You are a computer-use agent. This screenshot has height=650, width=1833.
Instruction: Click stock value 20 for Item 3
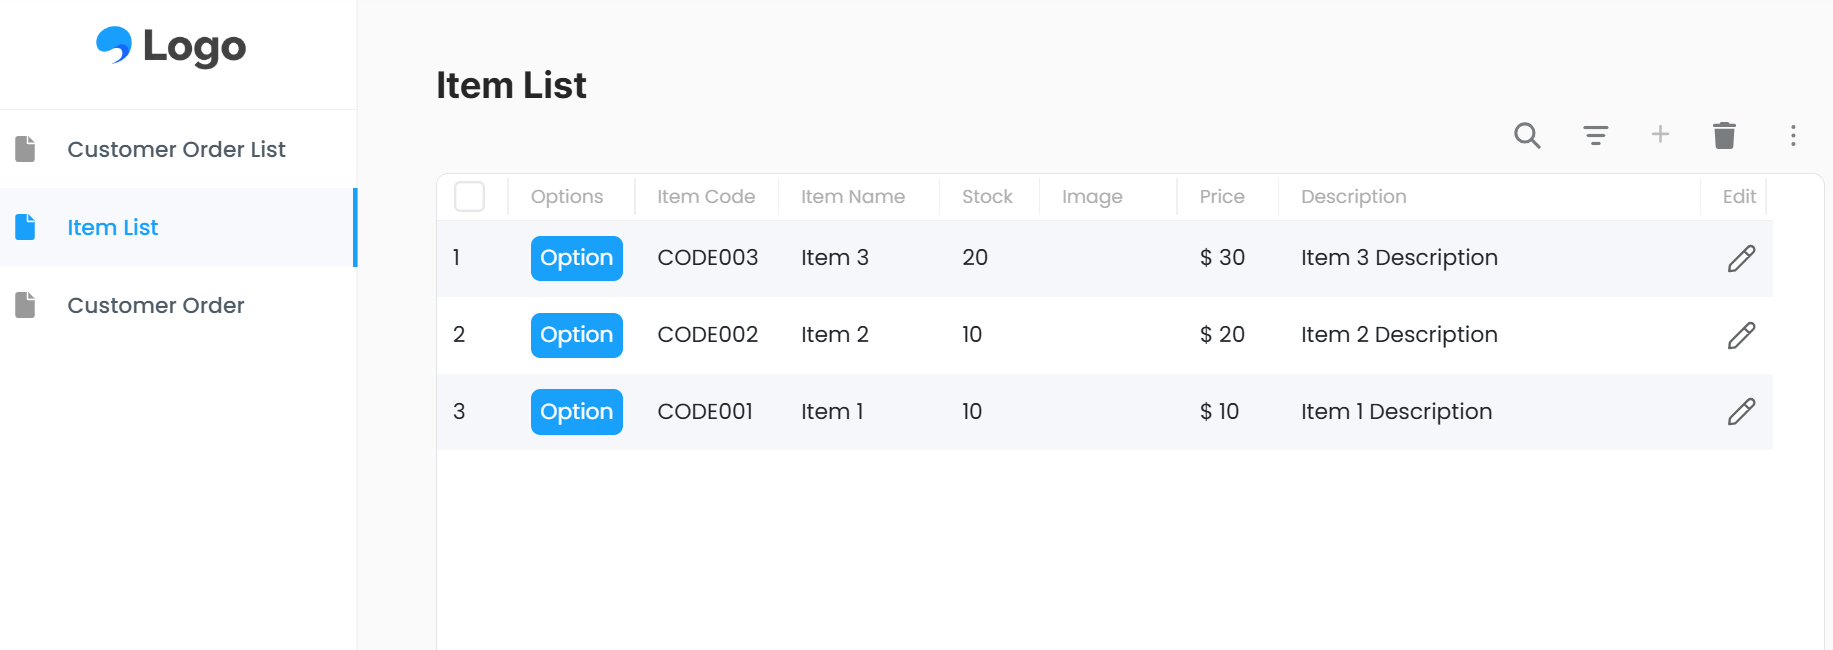(975, 258)
